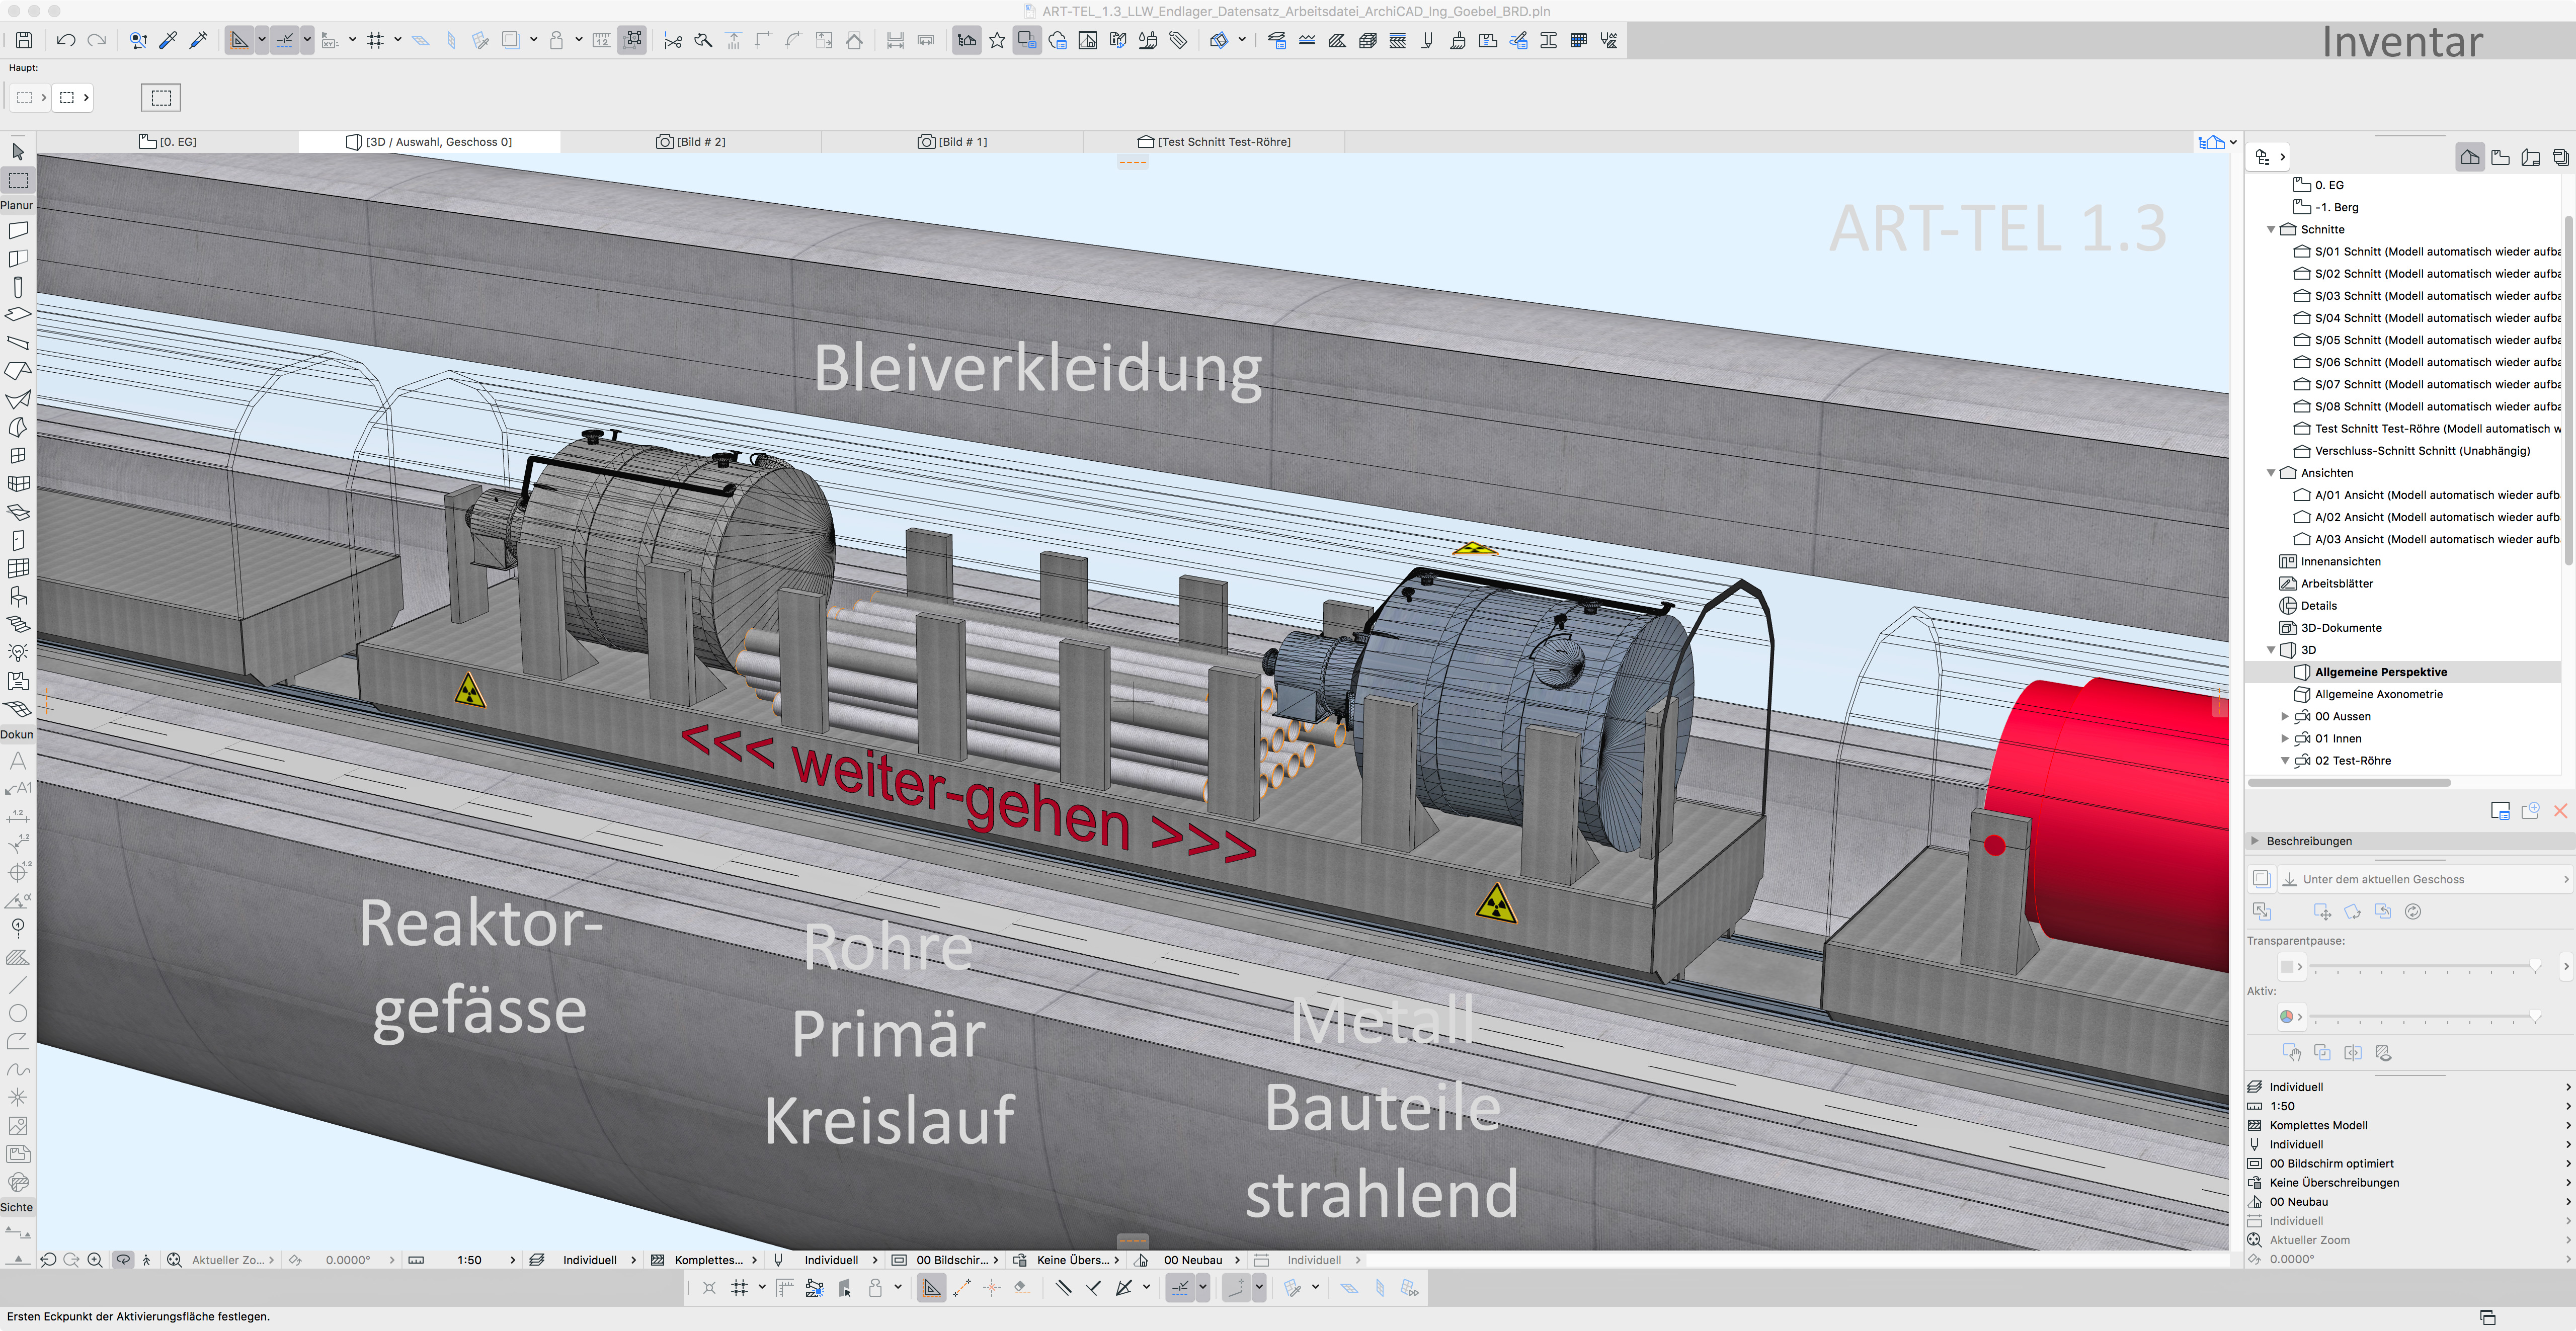This screenshot has width=2576, height=1331.
Task: Toggle the grid snap button
Action: 376,40
